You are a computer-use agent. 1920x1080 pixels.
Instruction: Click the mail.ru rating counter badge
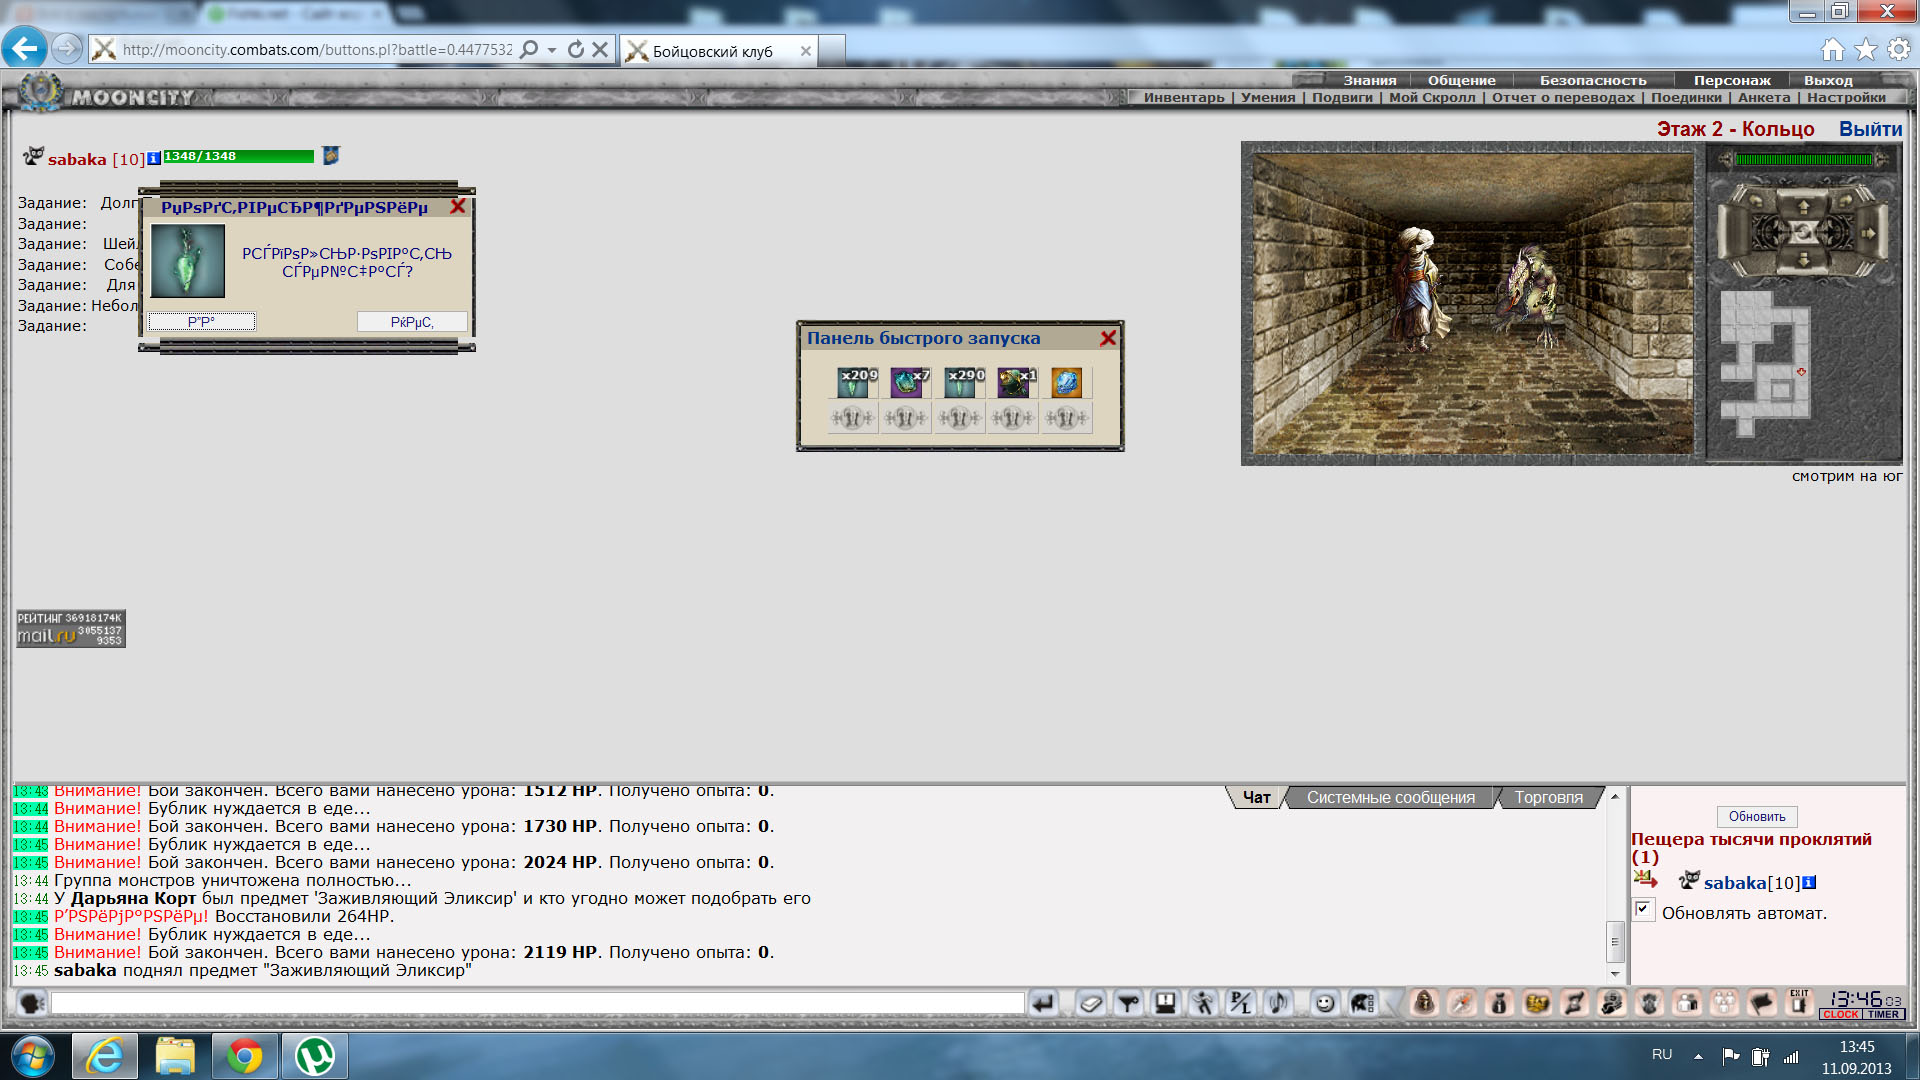(x=71, y=629)
